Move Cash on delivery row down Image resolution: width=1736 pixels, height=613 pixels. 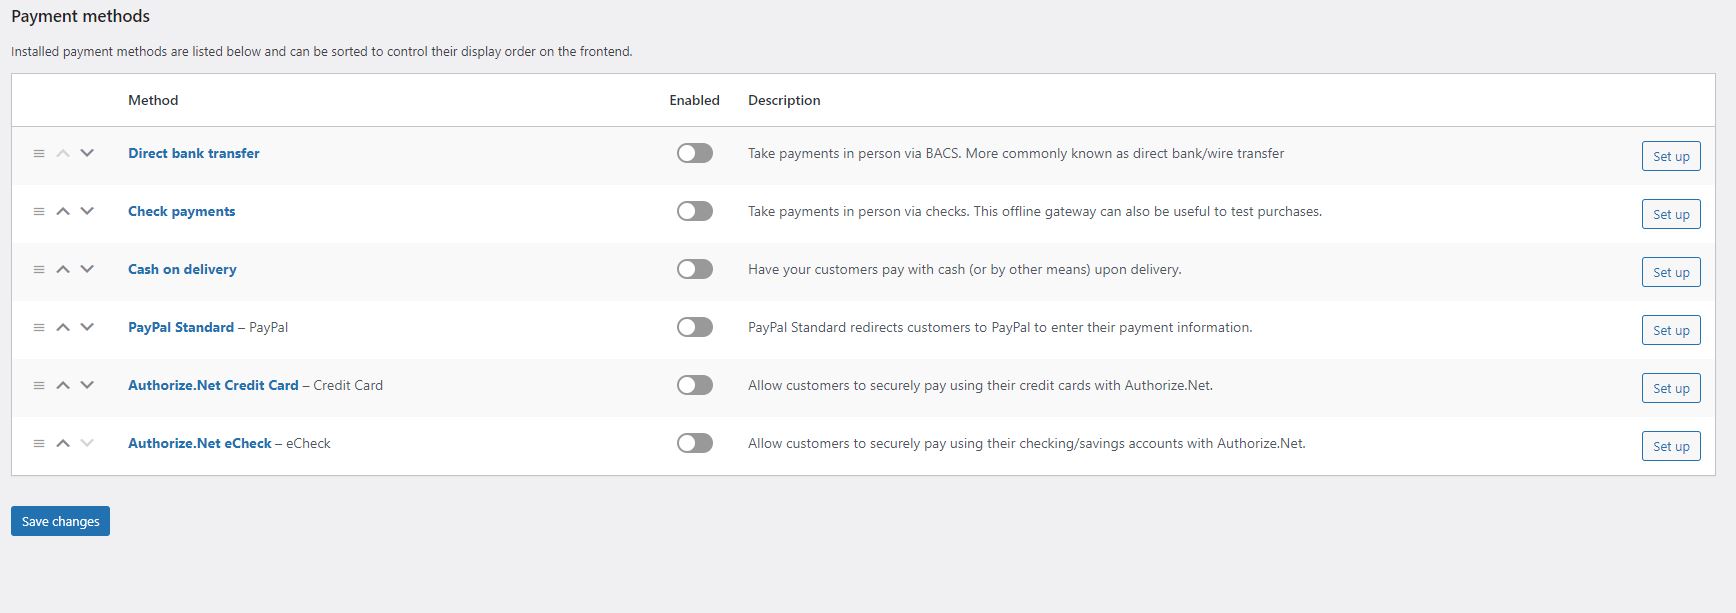[x=87, y=270]
